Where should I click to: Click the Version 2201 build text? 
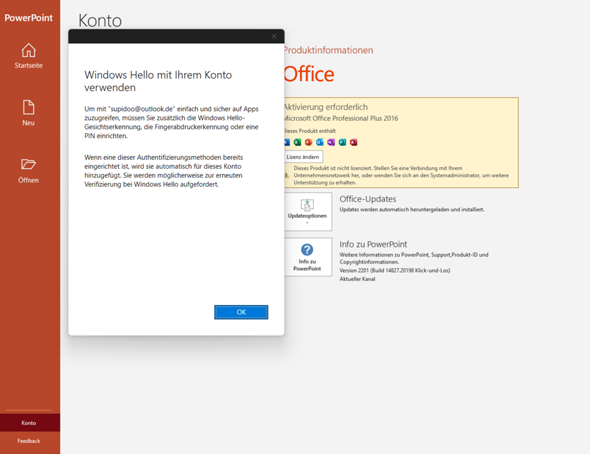click(395, 270)
